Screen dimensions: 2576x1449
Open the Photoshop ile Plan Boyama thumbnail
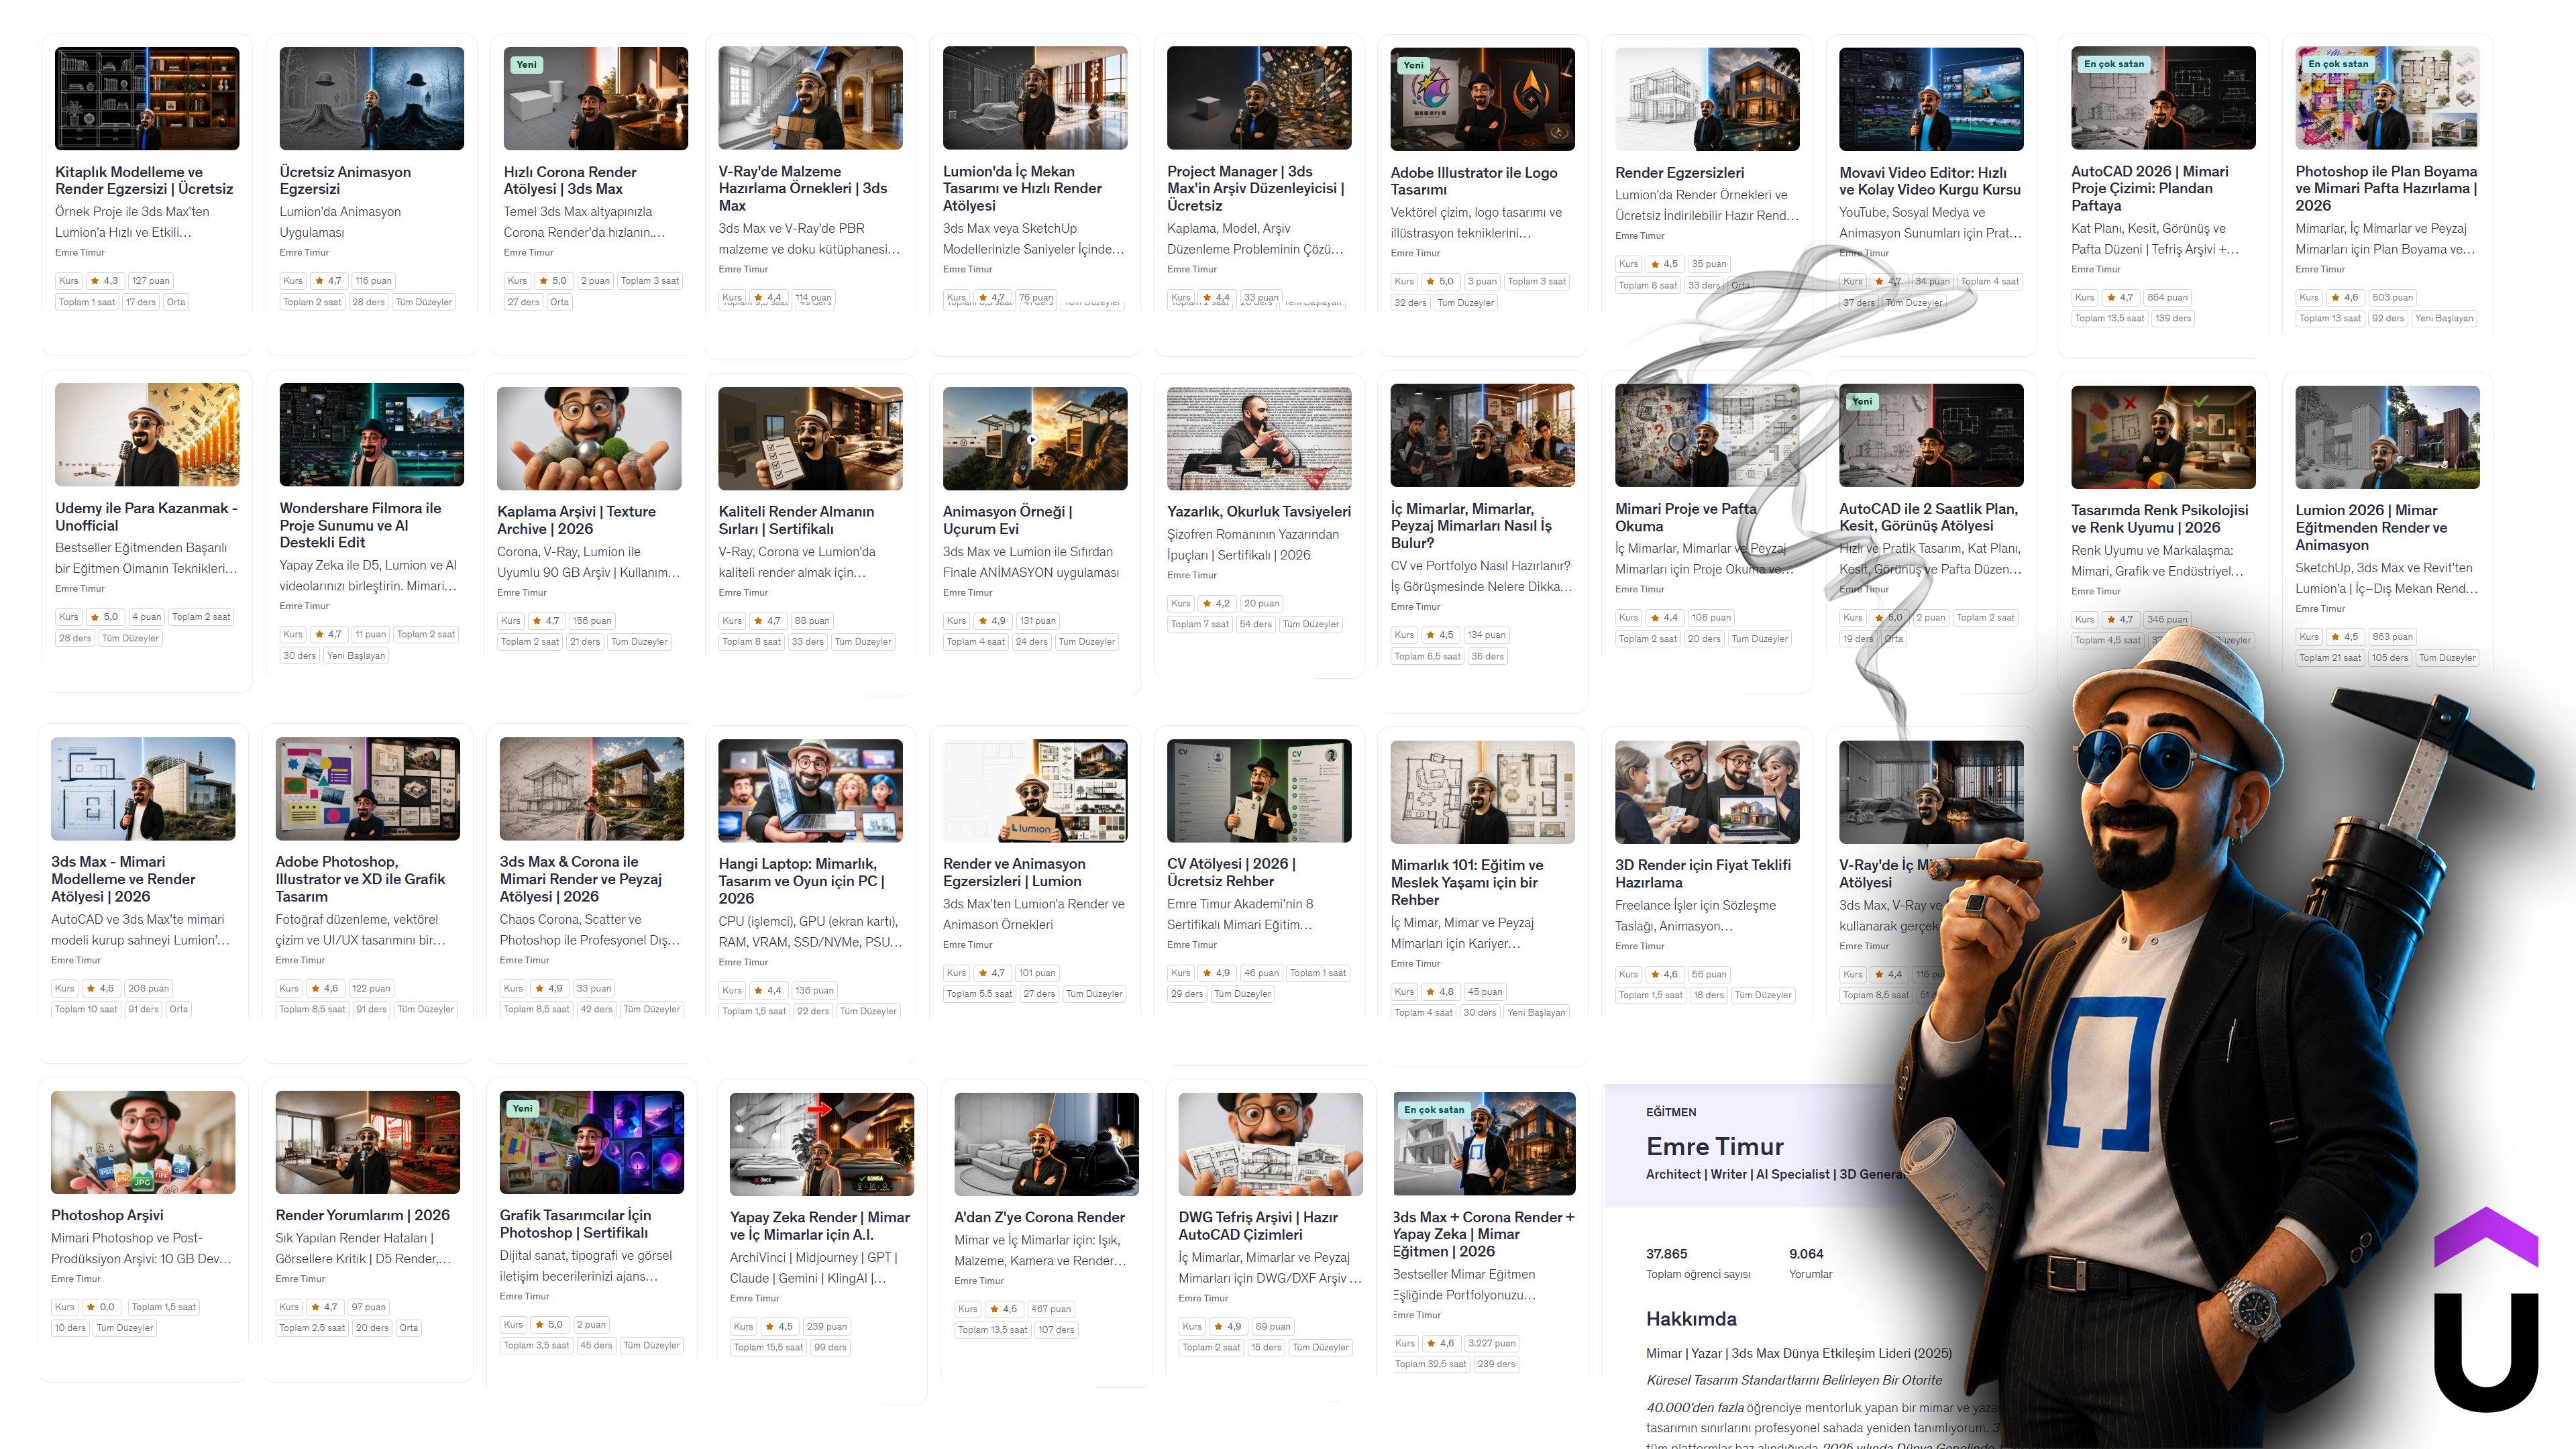(x=2388, y=98)
